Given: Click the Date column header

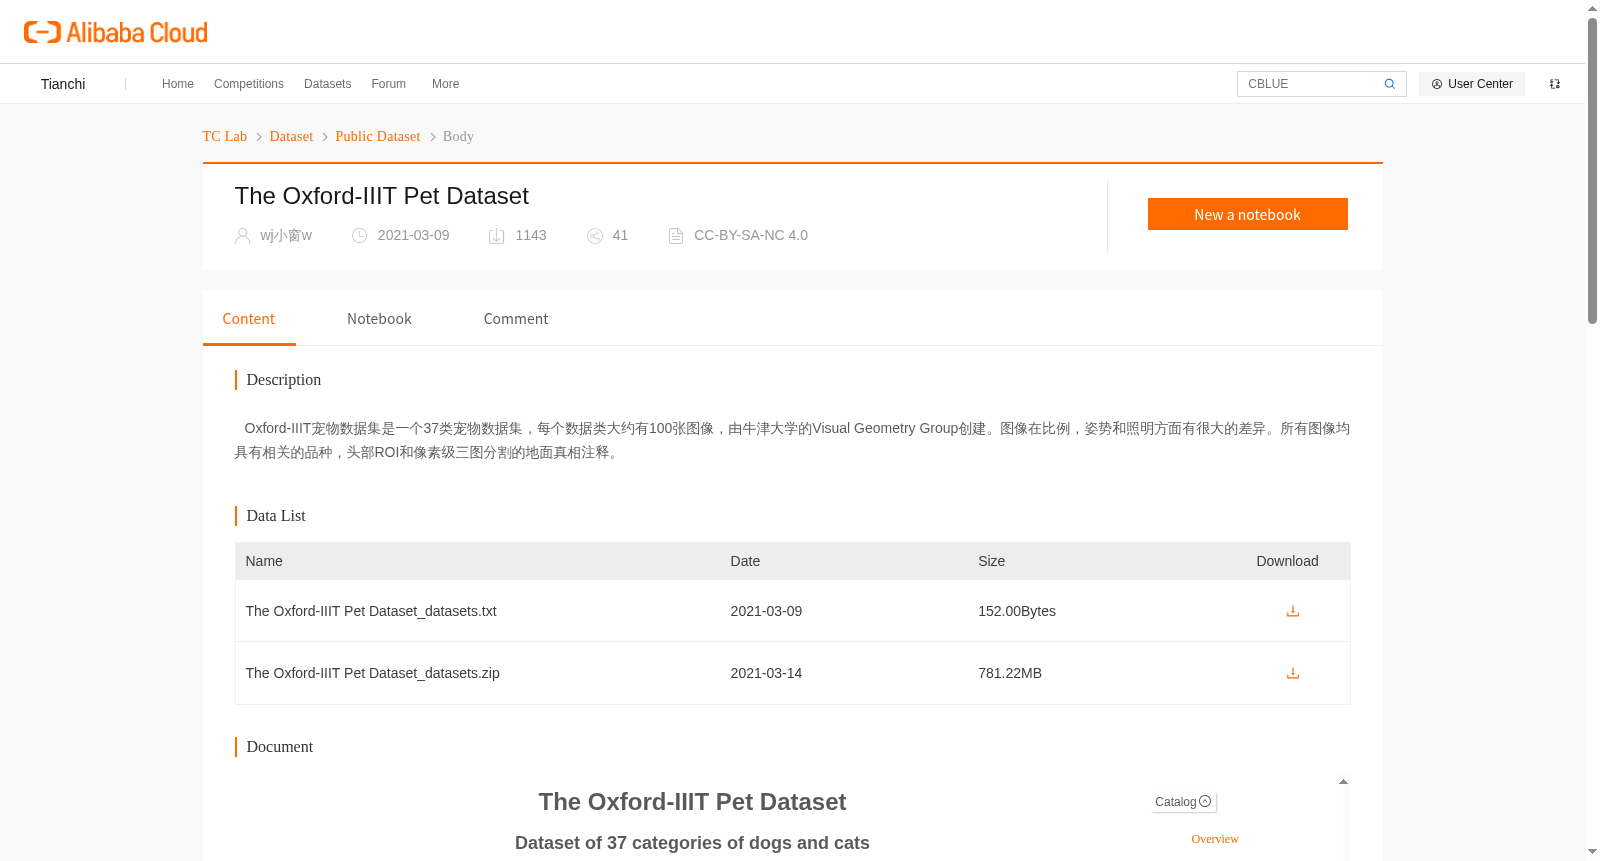Looking at the screenshot, I should point(745,561).
